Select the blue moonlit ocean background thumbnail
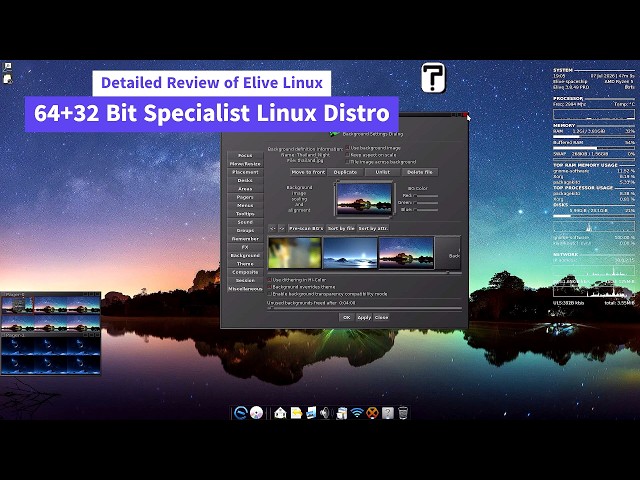This screenshot has height=480, width=640. tap(350, 253)
